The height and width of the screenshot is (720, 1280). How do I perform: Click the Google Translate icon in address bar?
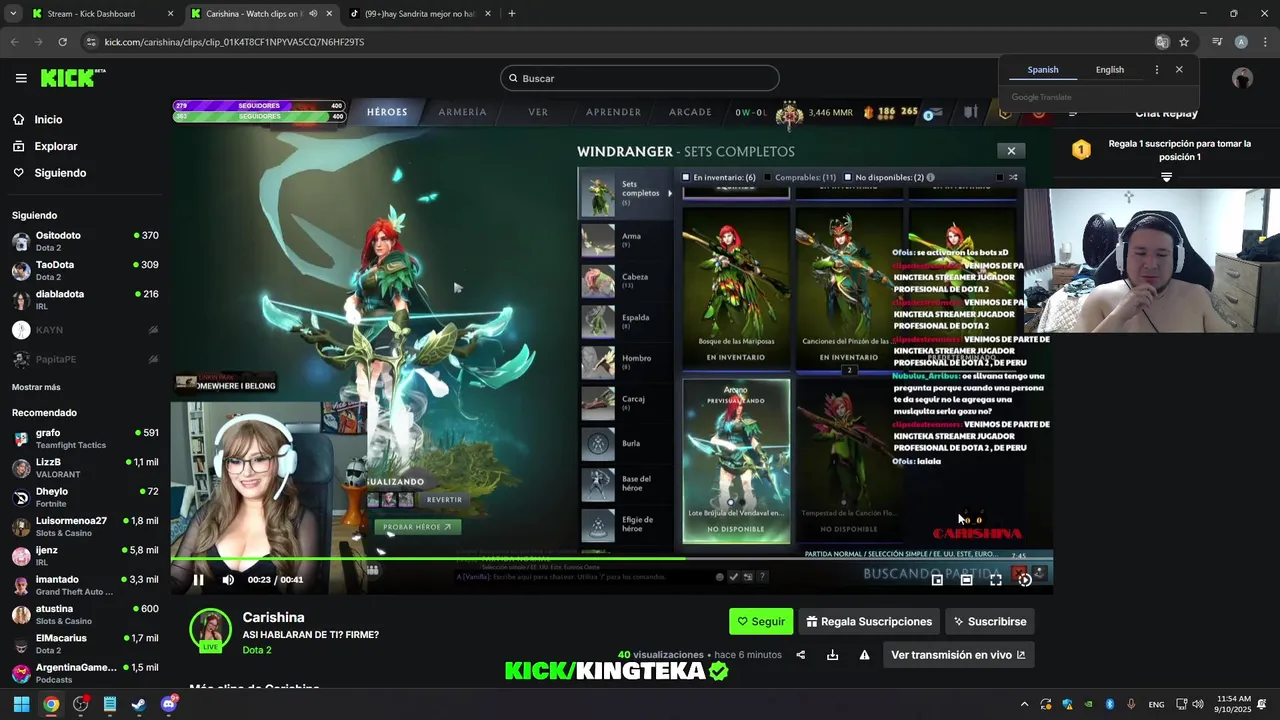click(x=1162, y=42)
